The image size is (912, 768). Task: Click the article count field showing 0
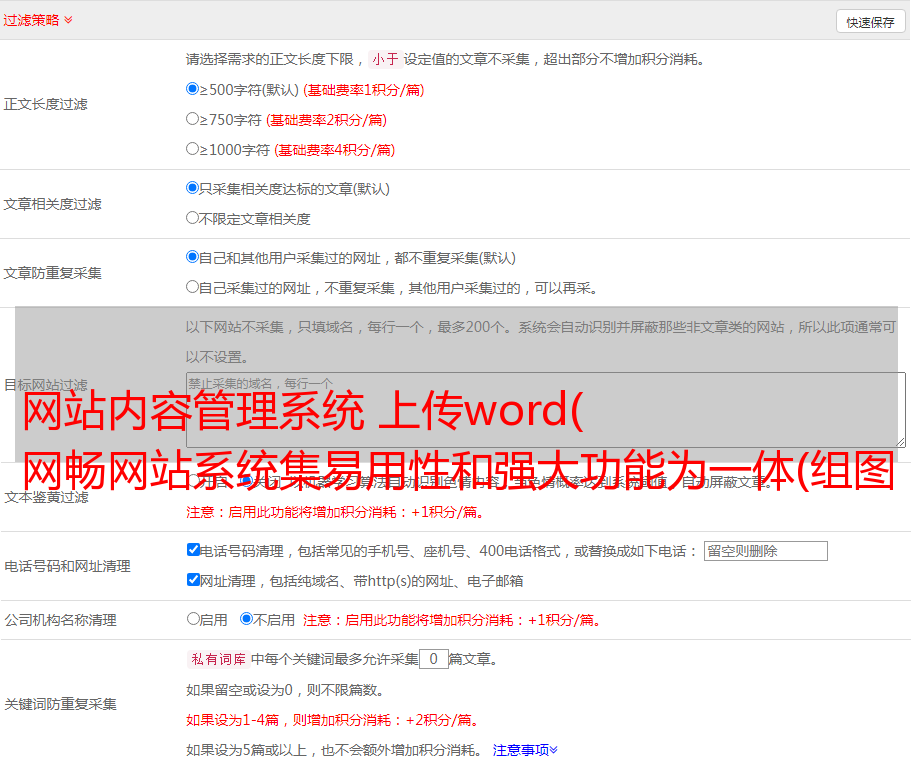tap(433, 659)
